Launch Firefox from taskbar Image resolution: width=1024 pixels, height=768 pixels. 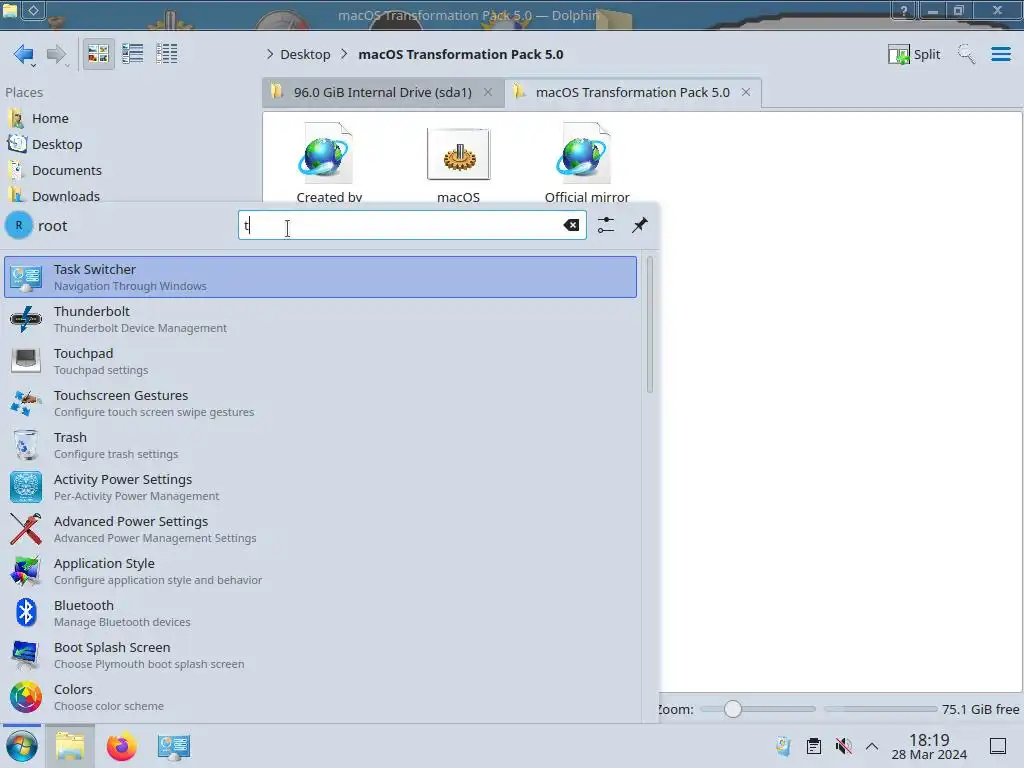click(x=121, y=746)
